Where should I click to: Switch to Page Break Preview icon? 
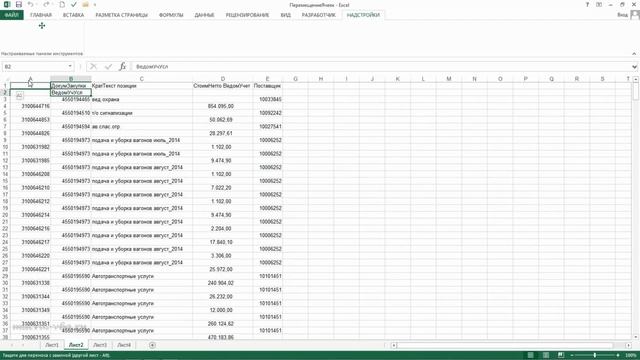point(561,355)
